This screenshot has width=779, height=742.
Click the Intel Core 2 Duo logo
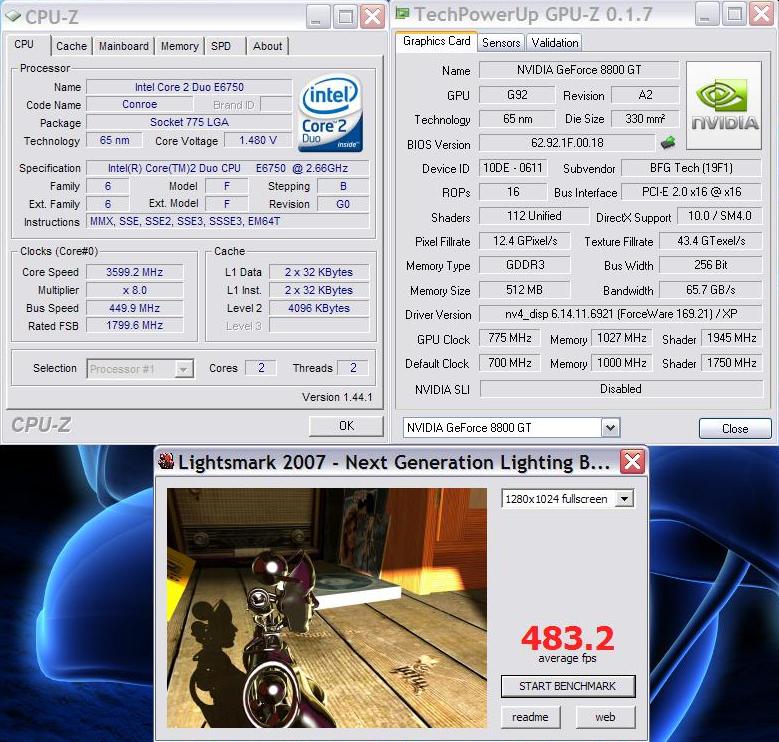click(x=330, y=113)
